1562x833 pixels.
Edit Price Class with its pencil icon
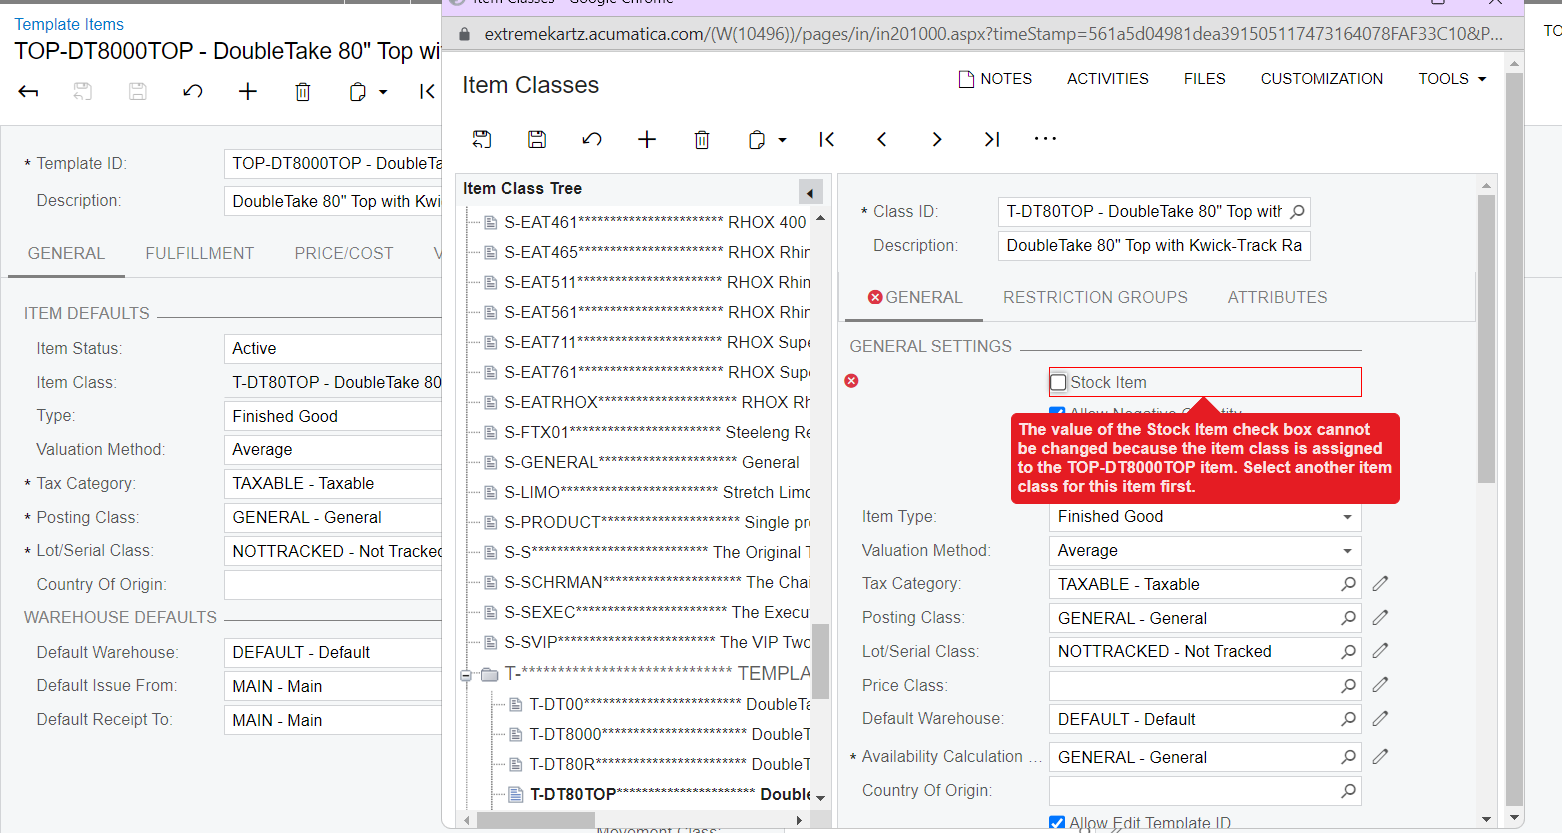pyautogui.click(x=1380, y=684)
